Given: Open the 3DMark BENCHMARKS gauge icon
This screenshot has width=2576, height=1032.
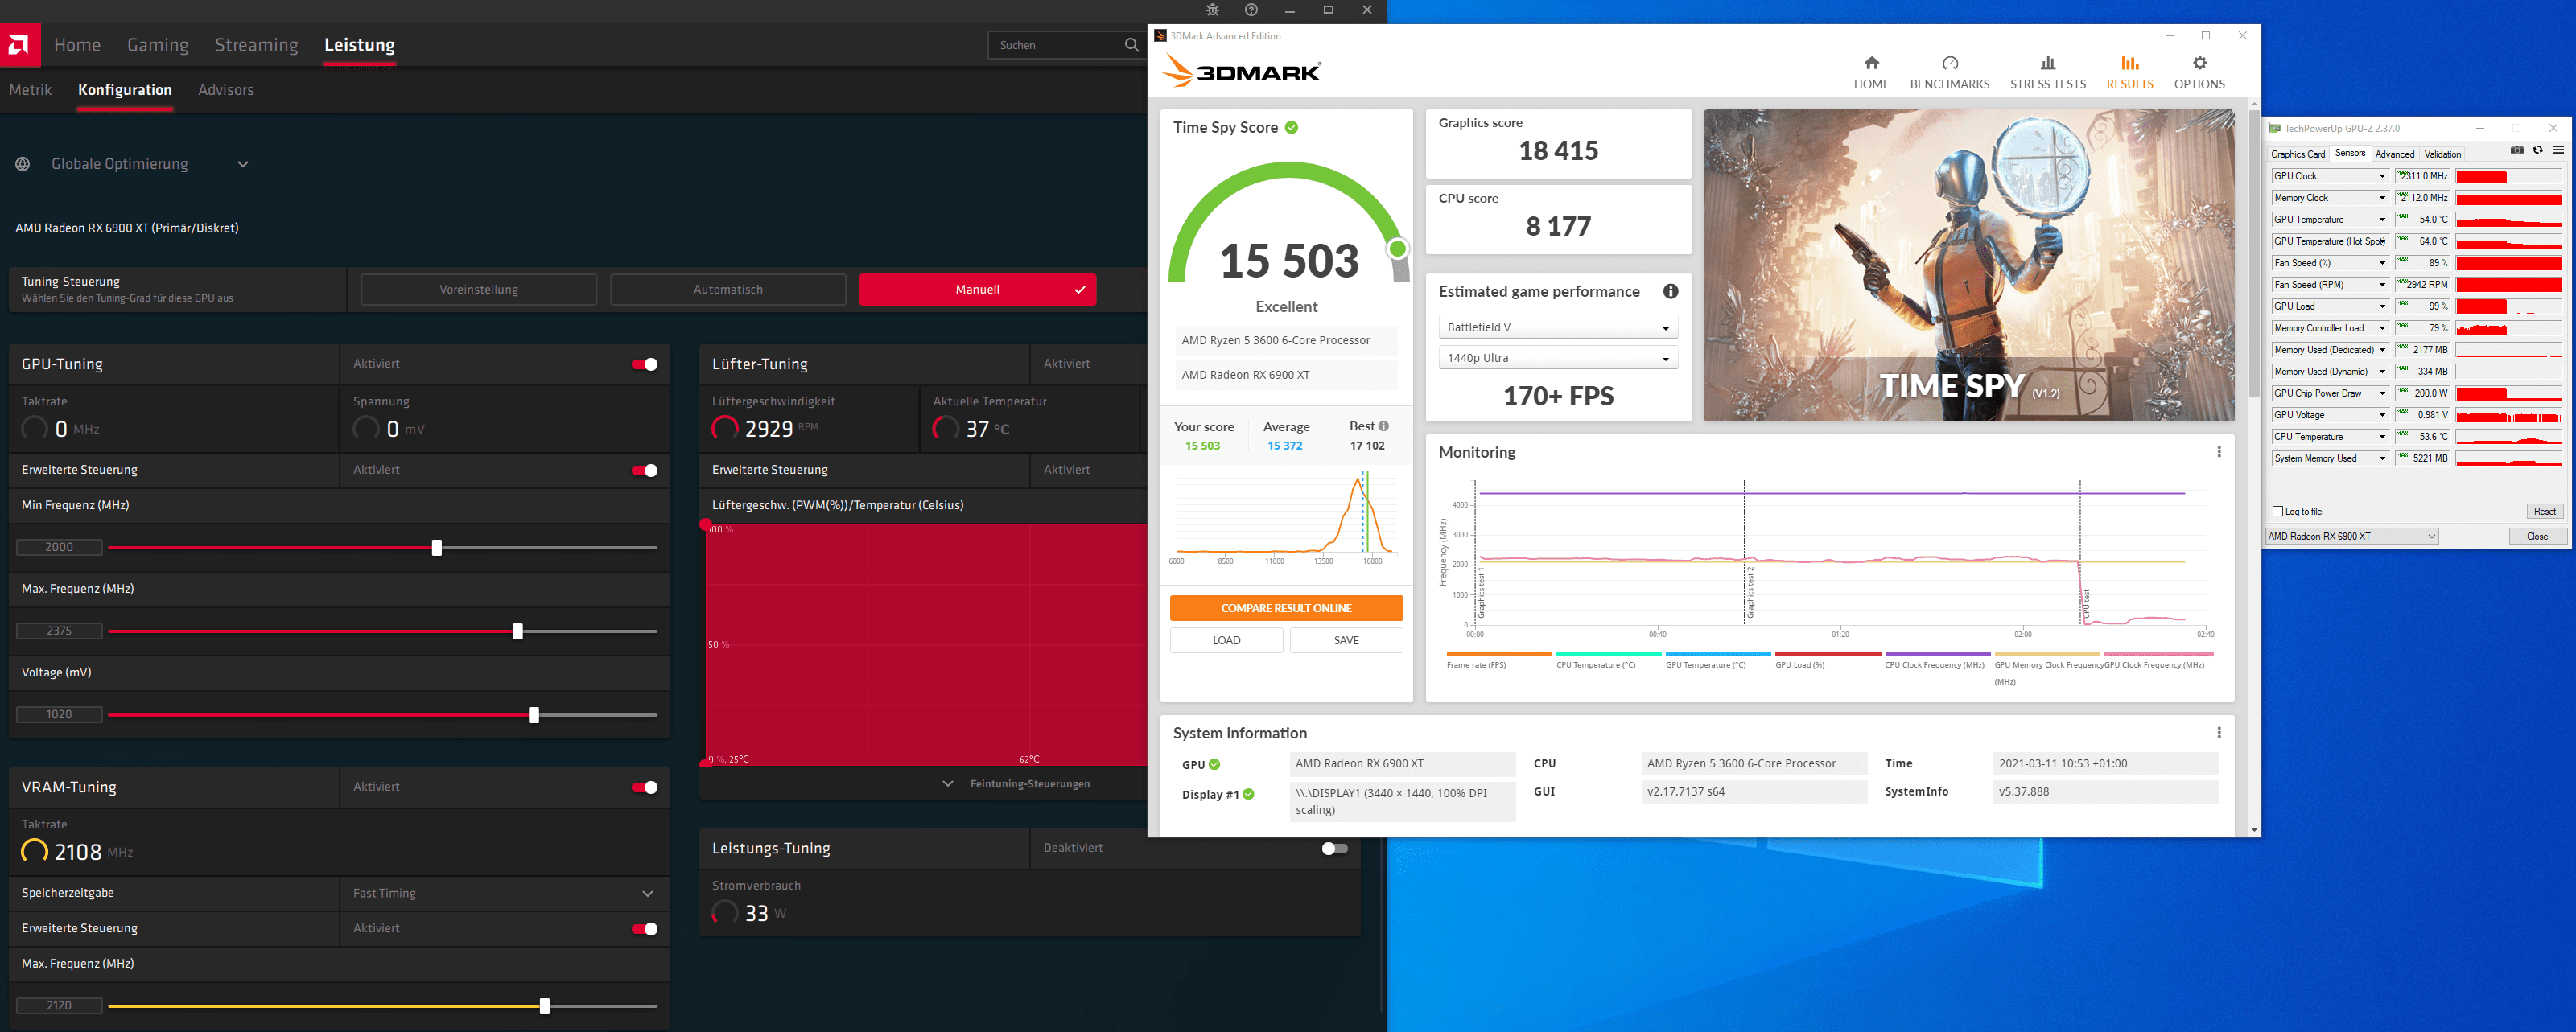Looking at the screenshot, I should pos(1949,63).
